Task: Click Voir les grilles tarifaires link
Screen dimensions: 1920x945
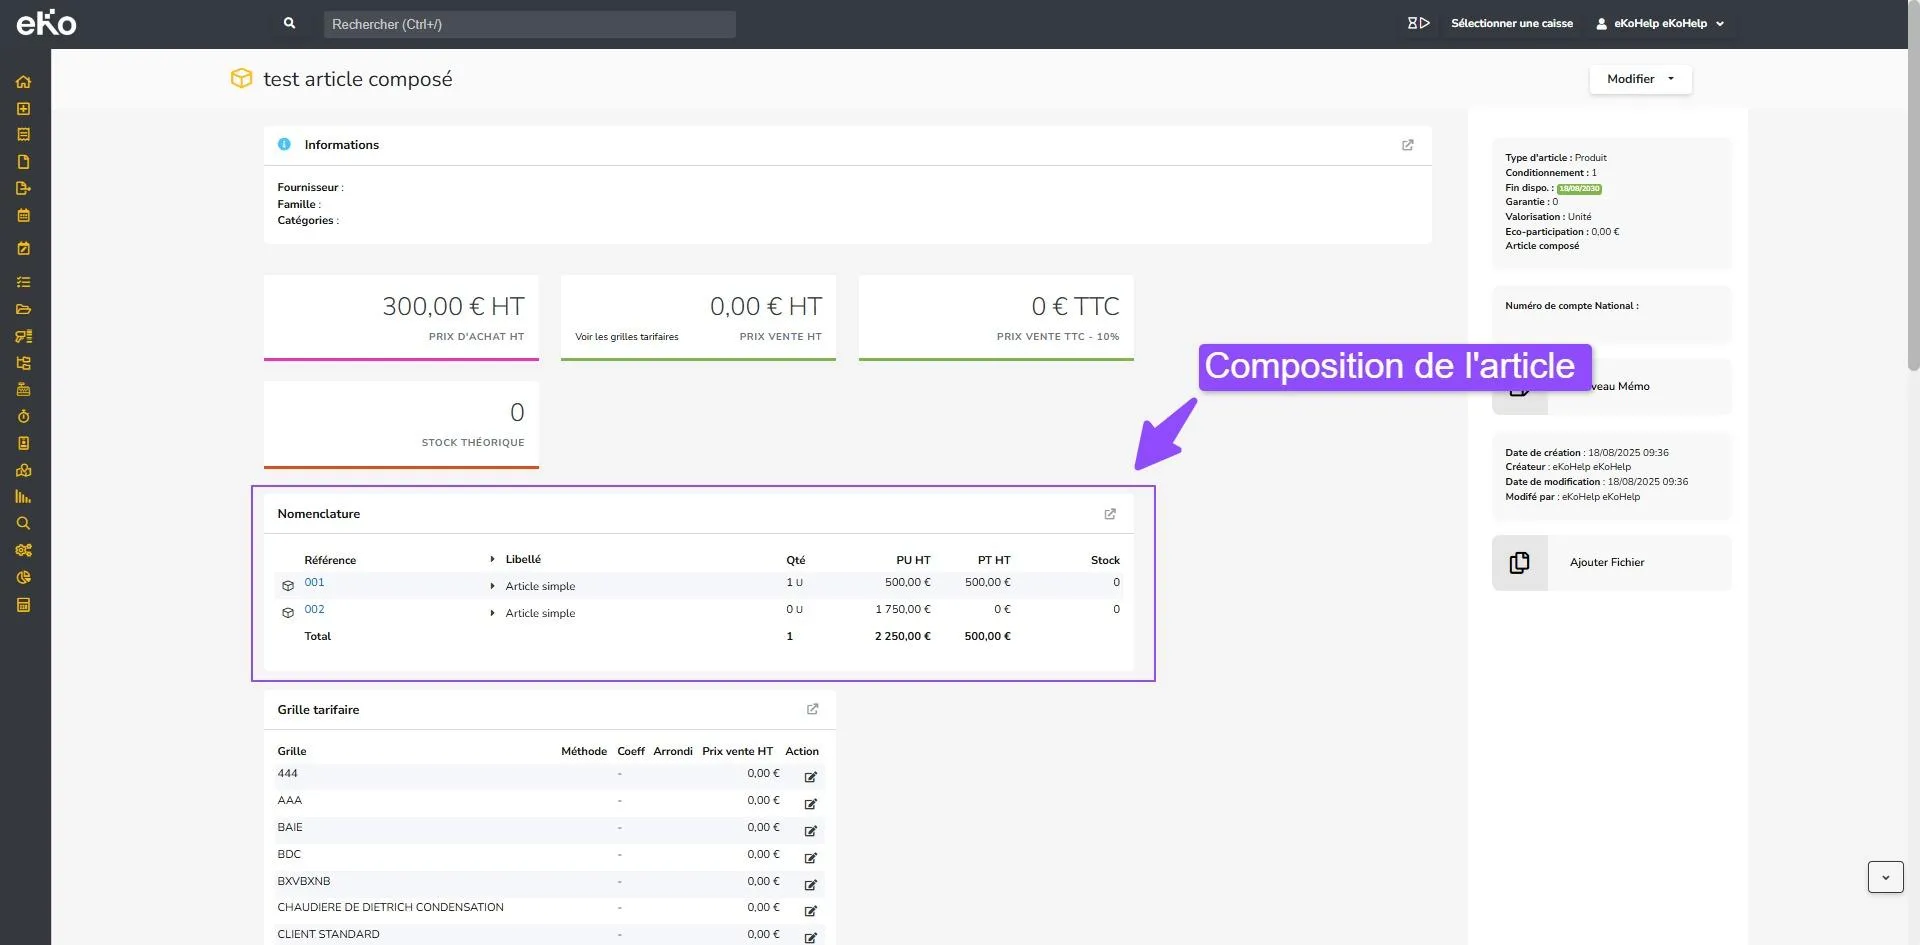Action: point(626,337)
